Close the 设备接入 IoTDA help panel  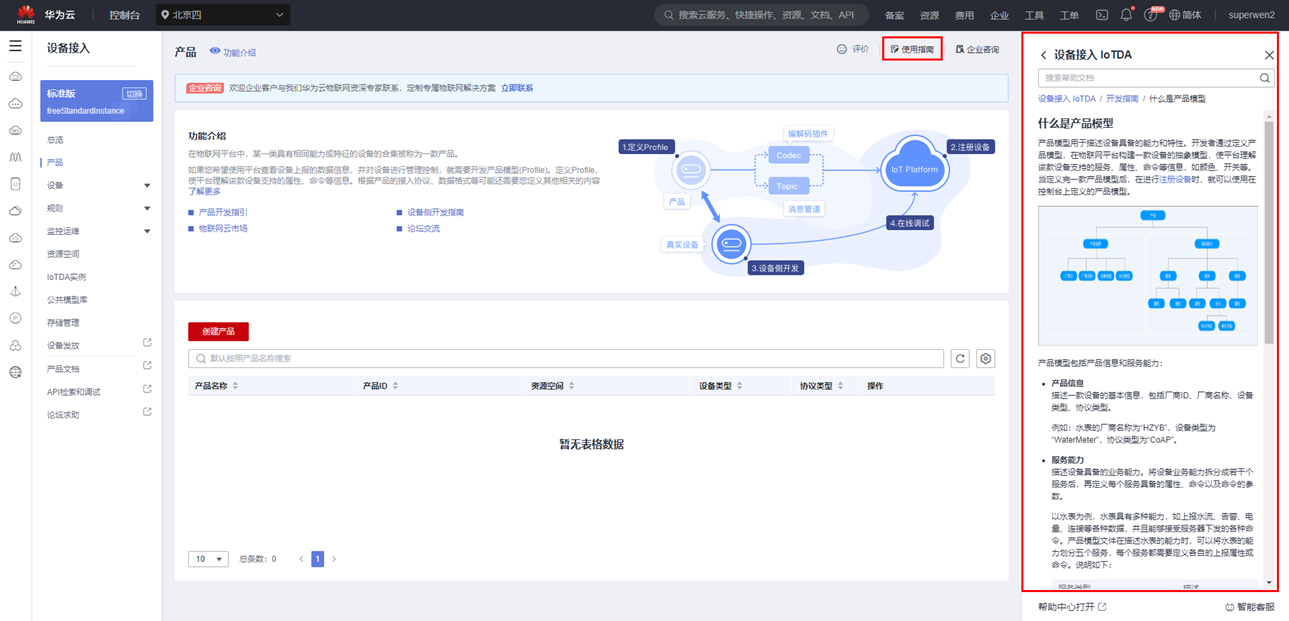(1269, 56)
